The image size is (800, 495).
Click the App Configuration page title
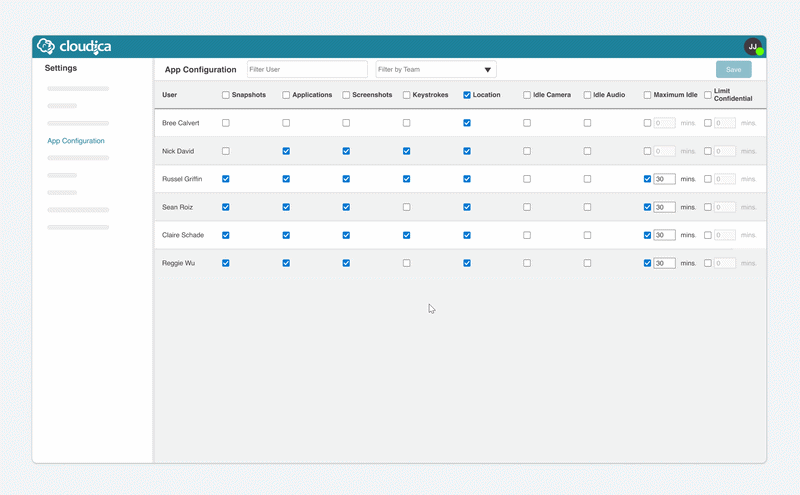click(201, 69)
